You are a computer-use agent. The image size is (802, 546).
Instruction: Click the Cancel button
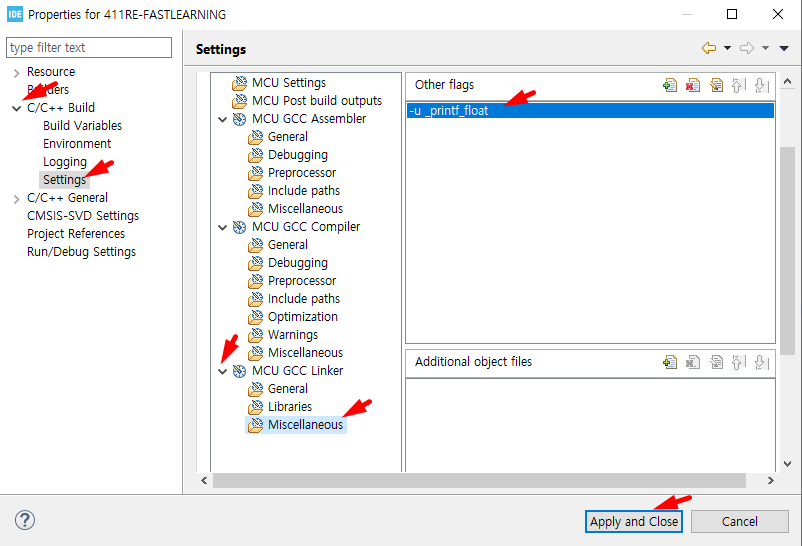(x=739, y=521)
